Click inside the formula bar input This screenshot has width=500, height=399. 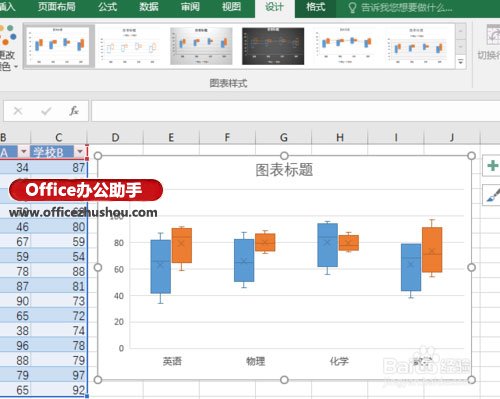pos(296,111)
